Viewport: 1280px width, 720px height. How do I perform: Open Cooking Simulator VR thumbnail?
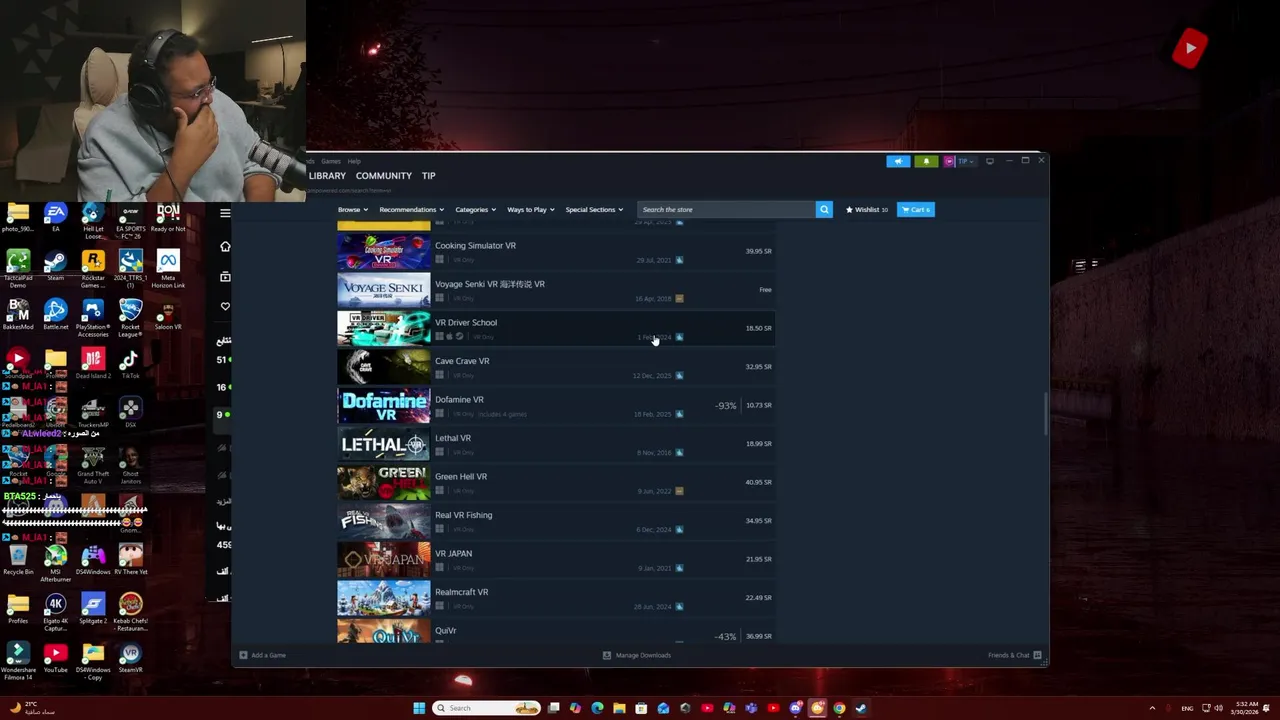pyautogui.click(x=384, y=252)
